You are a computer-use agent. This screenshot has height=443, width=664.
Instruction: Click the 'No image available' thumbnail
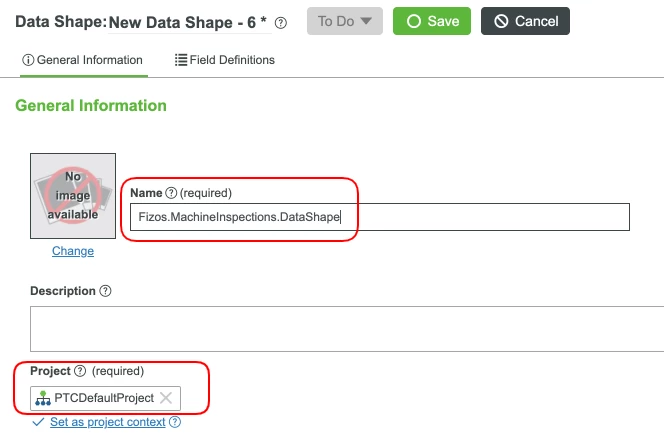click(x=73, y=195)
